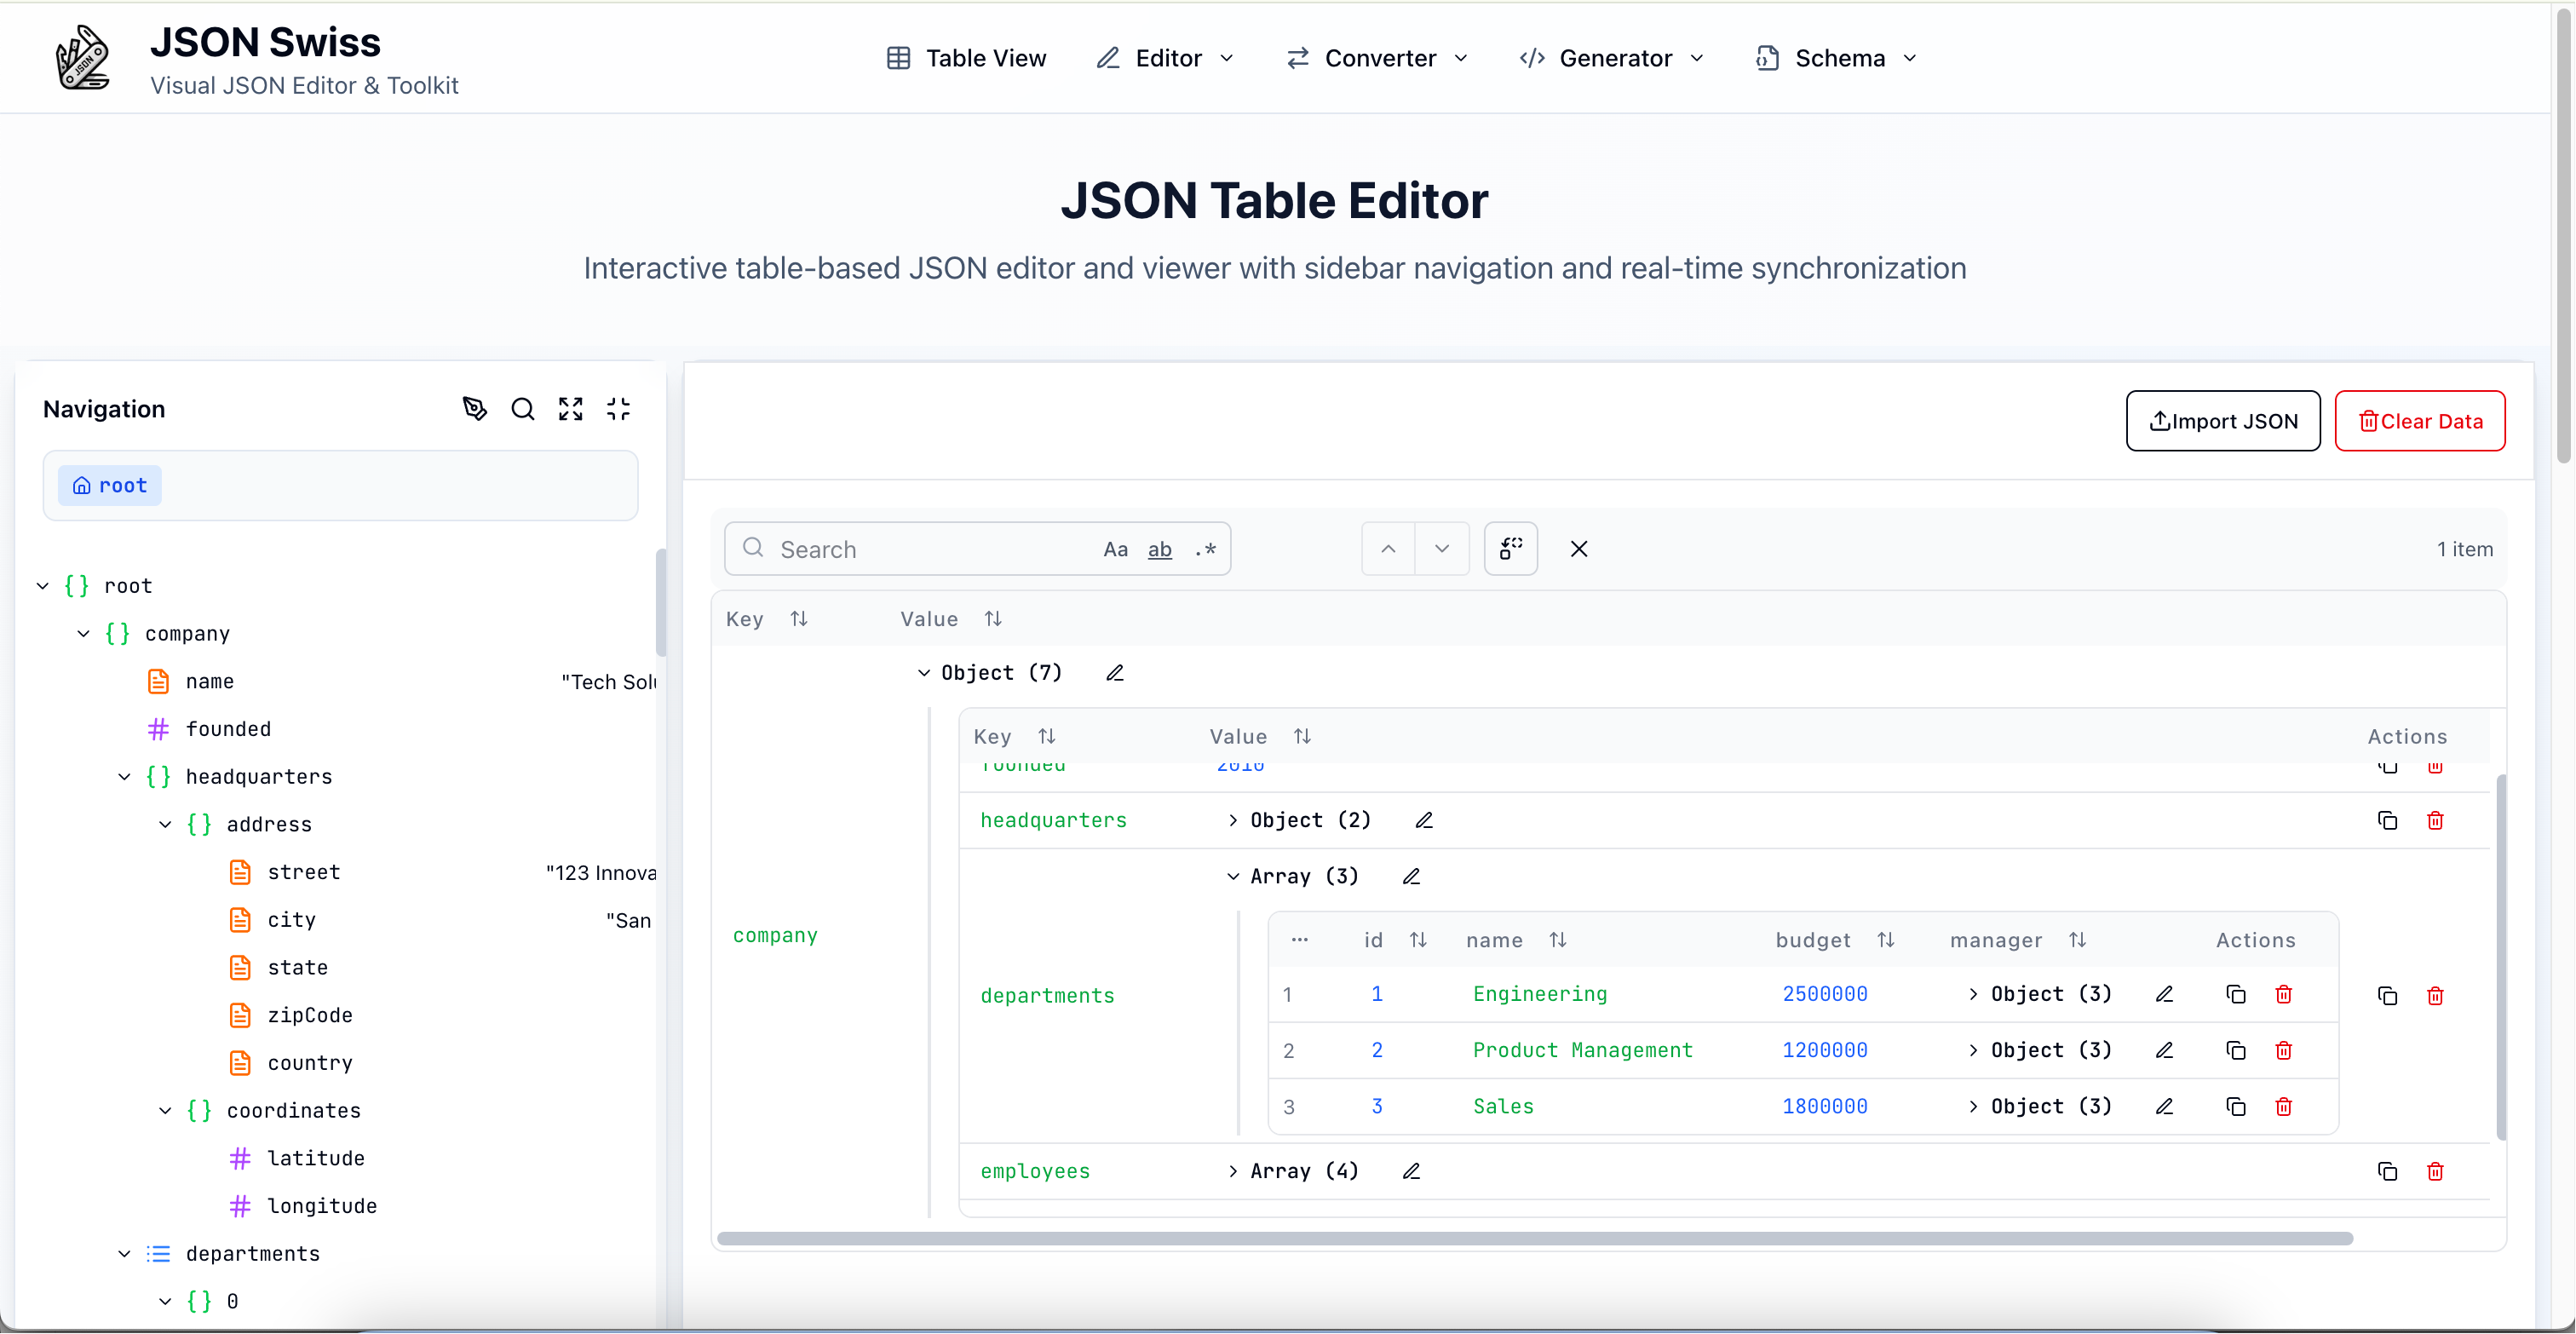
Task: Edit the headquarters object with pencil icon
Action: (x=1424, y=820)
